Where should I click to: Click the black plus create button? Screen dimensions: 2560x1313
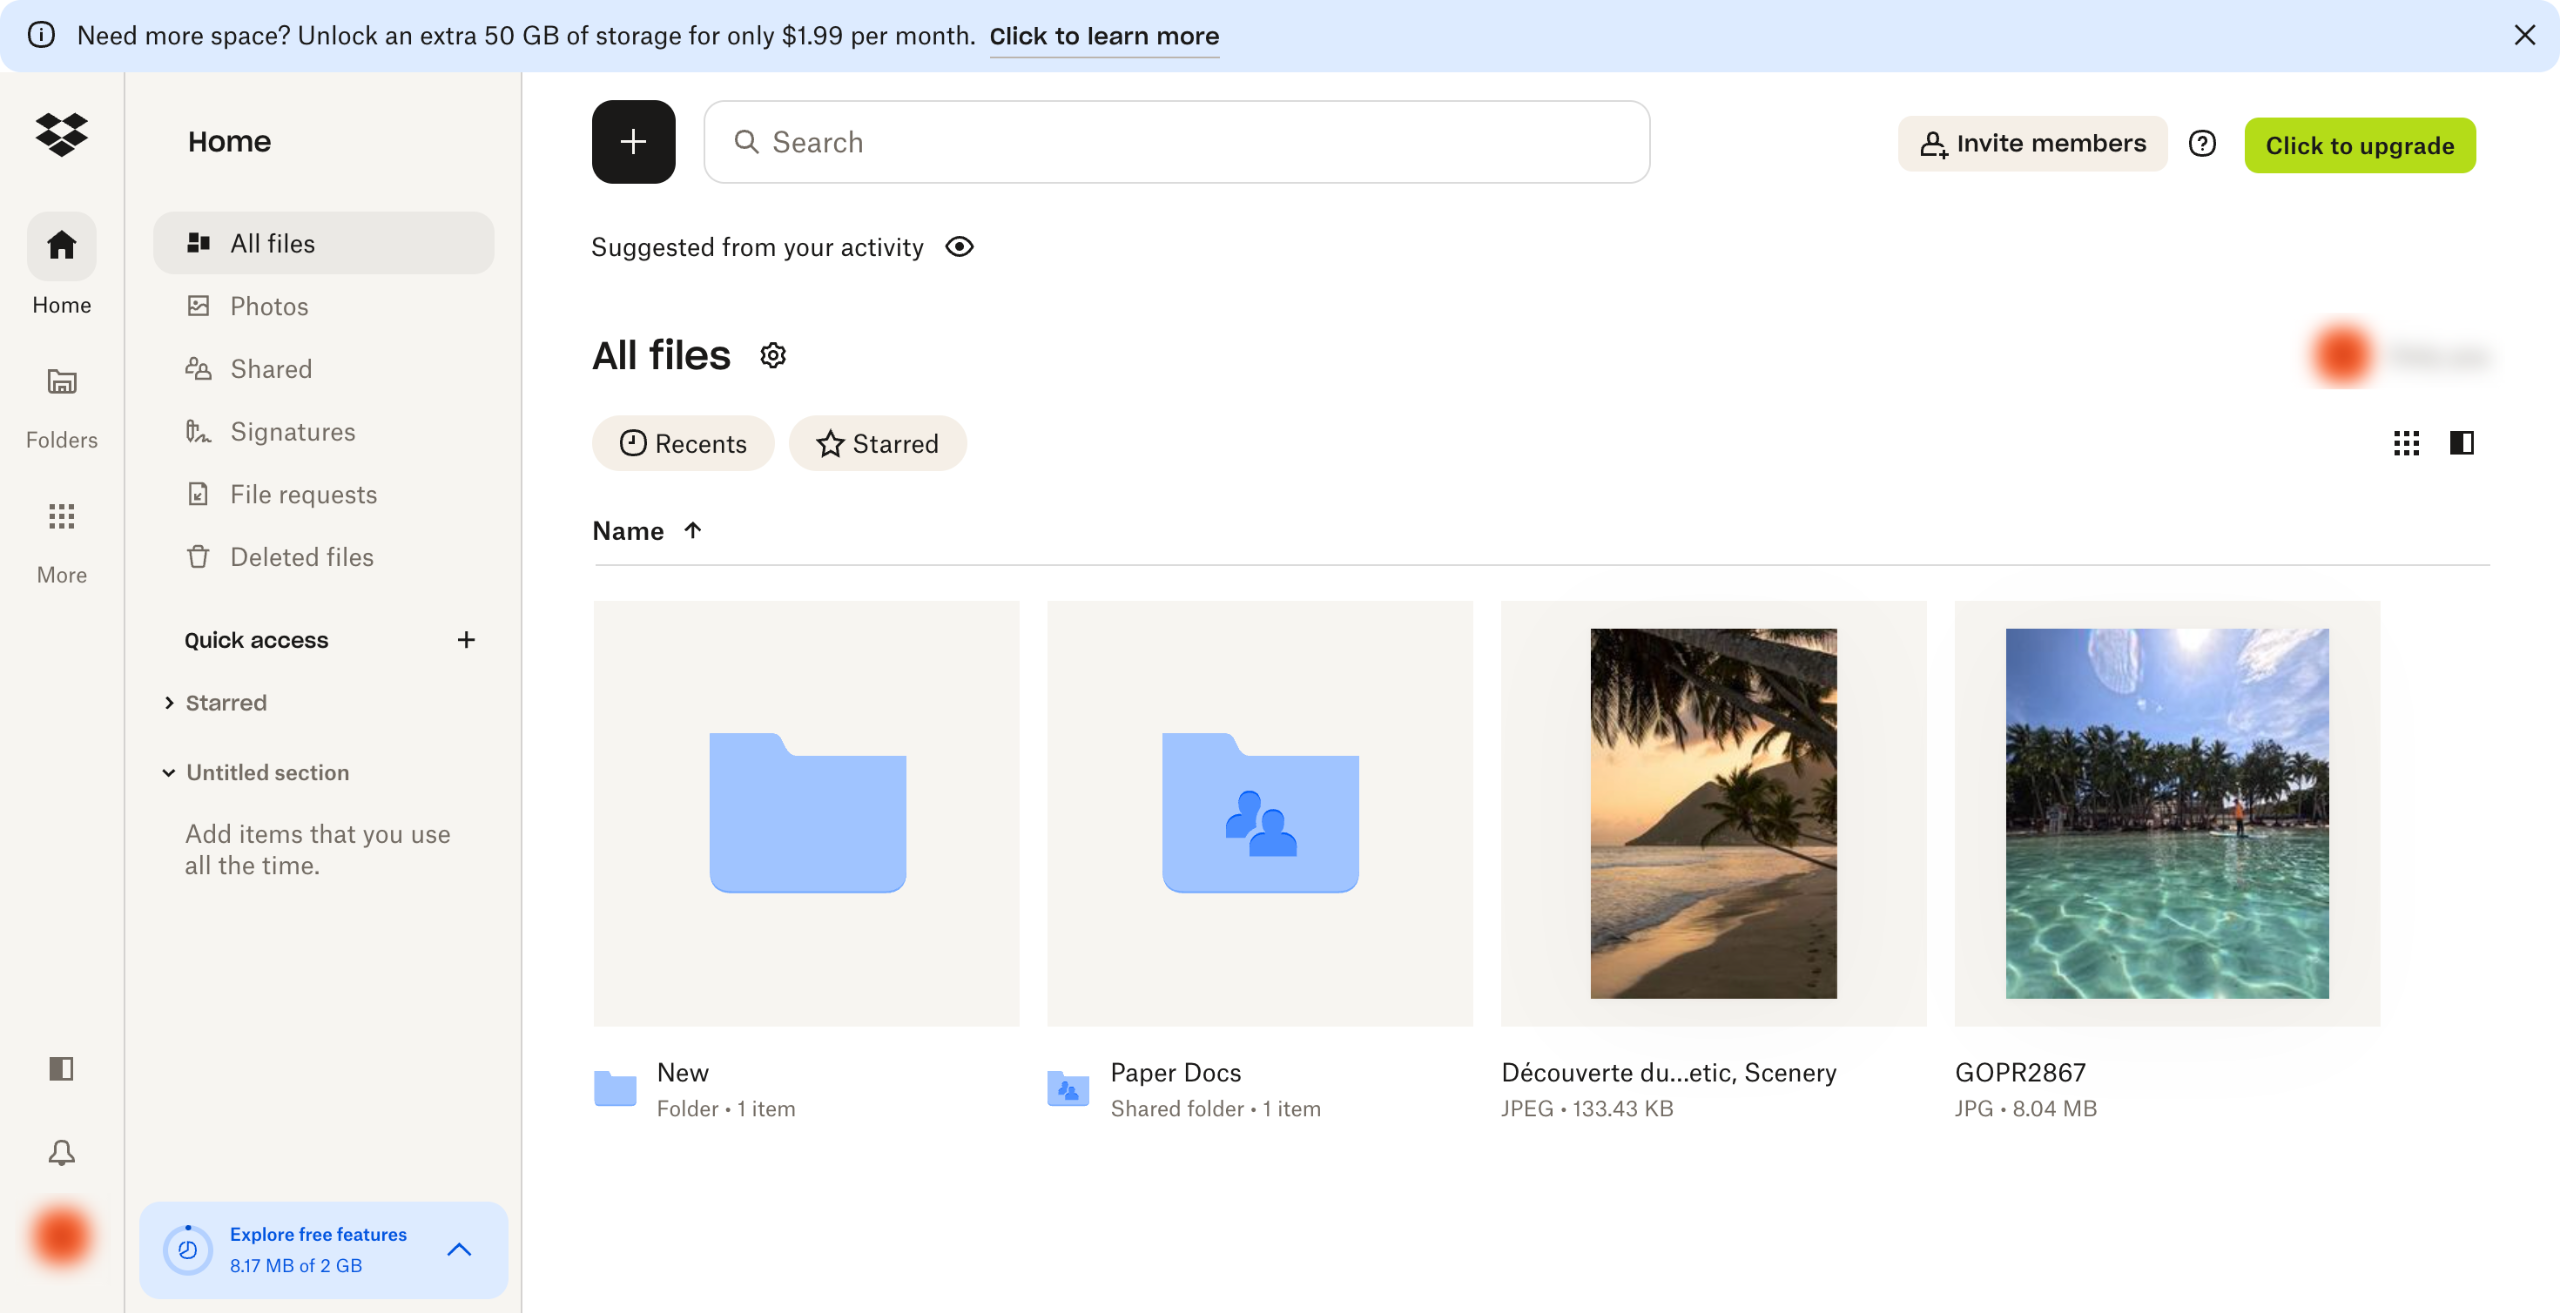click(x=633, y=142)
